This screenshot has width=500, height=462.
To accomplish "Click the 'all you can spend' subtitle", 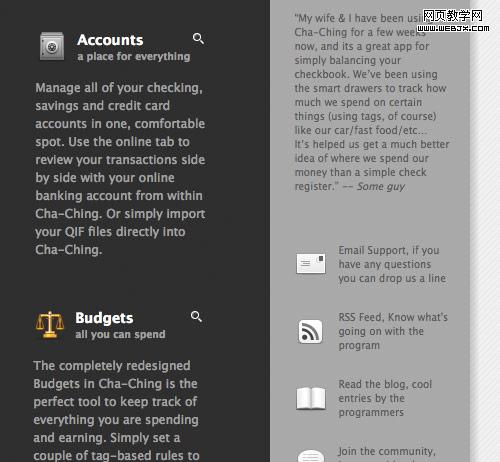I will tap(120, 334).
